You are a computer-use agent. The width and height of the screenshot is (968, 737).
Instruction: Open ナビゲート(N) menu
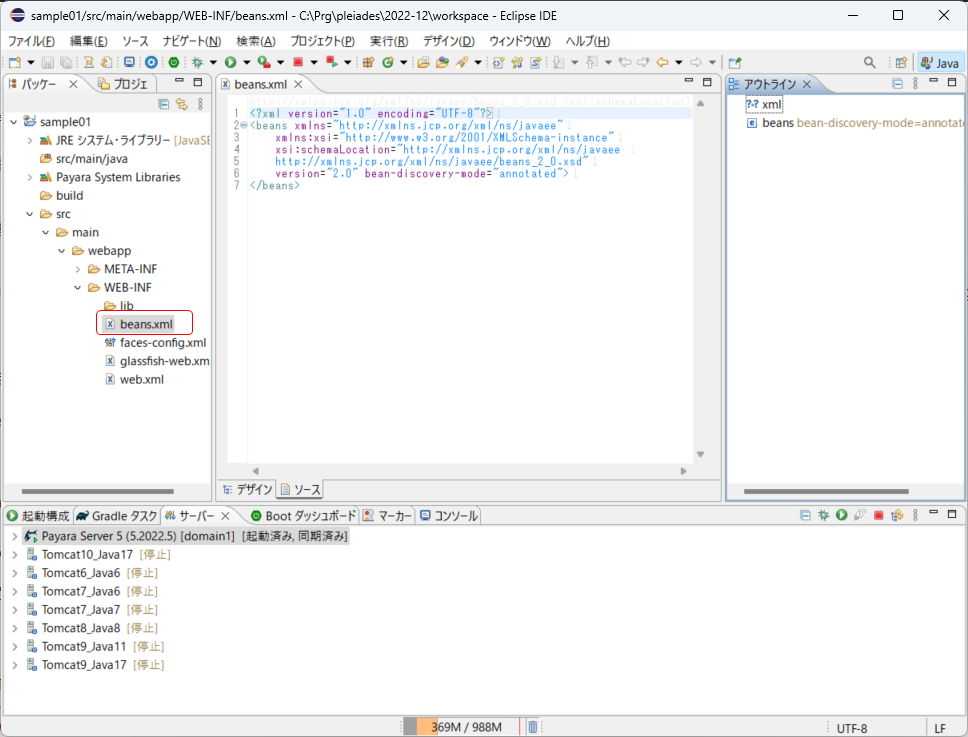(x=191, y=41)
